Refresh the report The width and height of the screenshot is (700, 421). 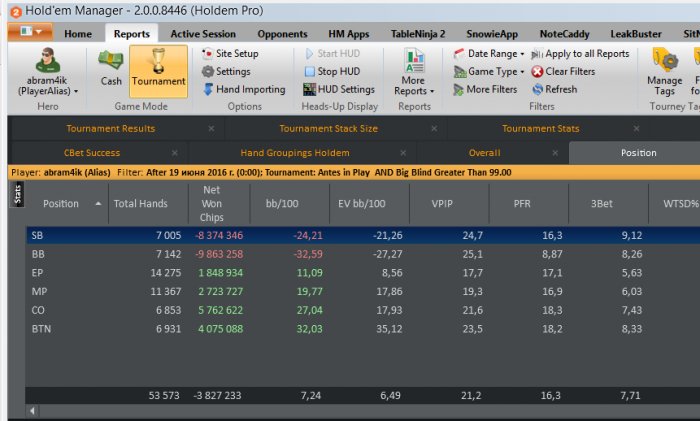point(555,89)
